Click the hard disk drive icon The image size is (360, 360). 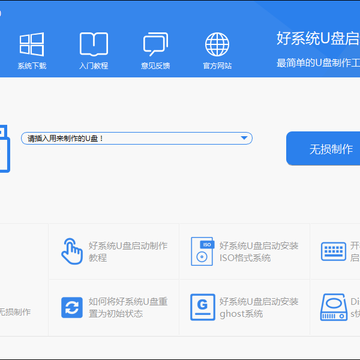pos(333,307)
